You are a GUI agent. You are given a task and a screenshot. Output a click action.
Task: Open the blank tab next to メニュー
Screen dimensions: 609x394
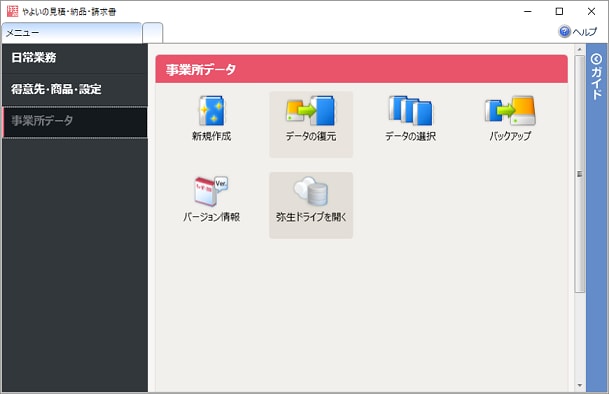[153, 33]
